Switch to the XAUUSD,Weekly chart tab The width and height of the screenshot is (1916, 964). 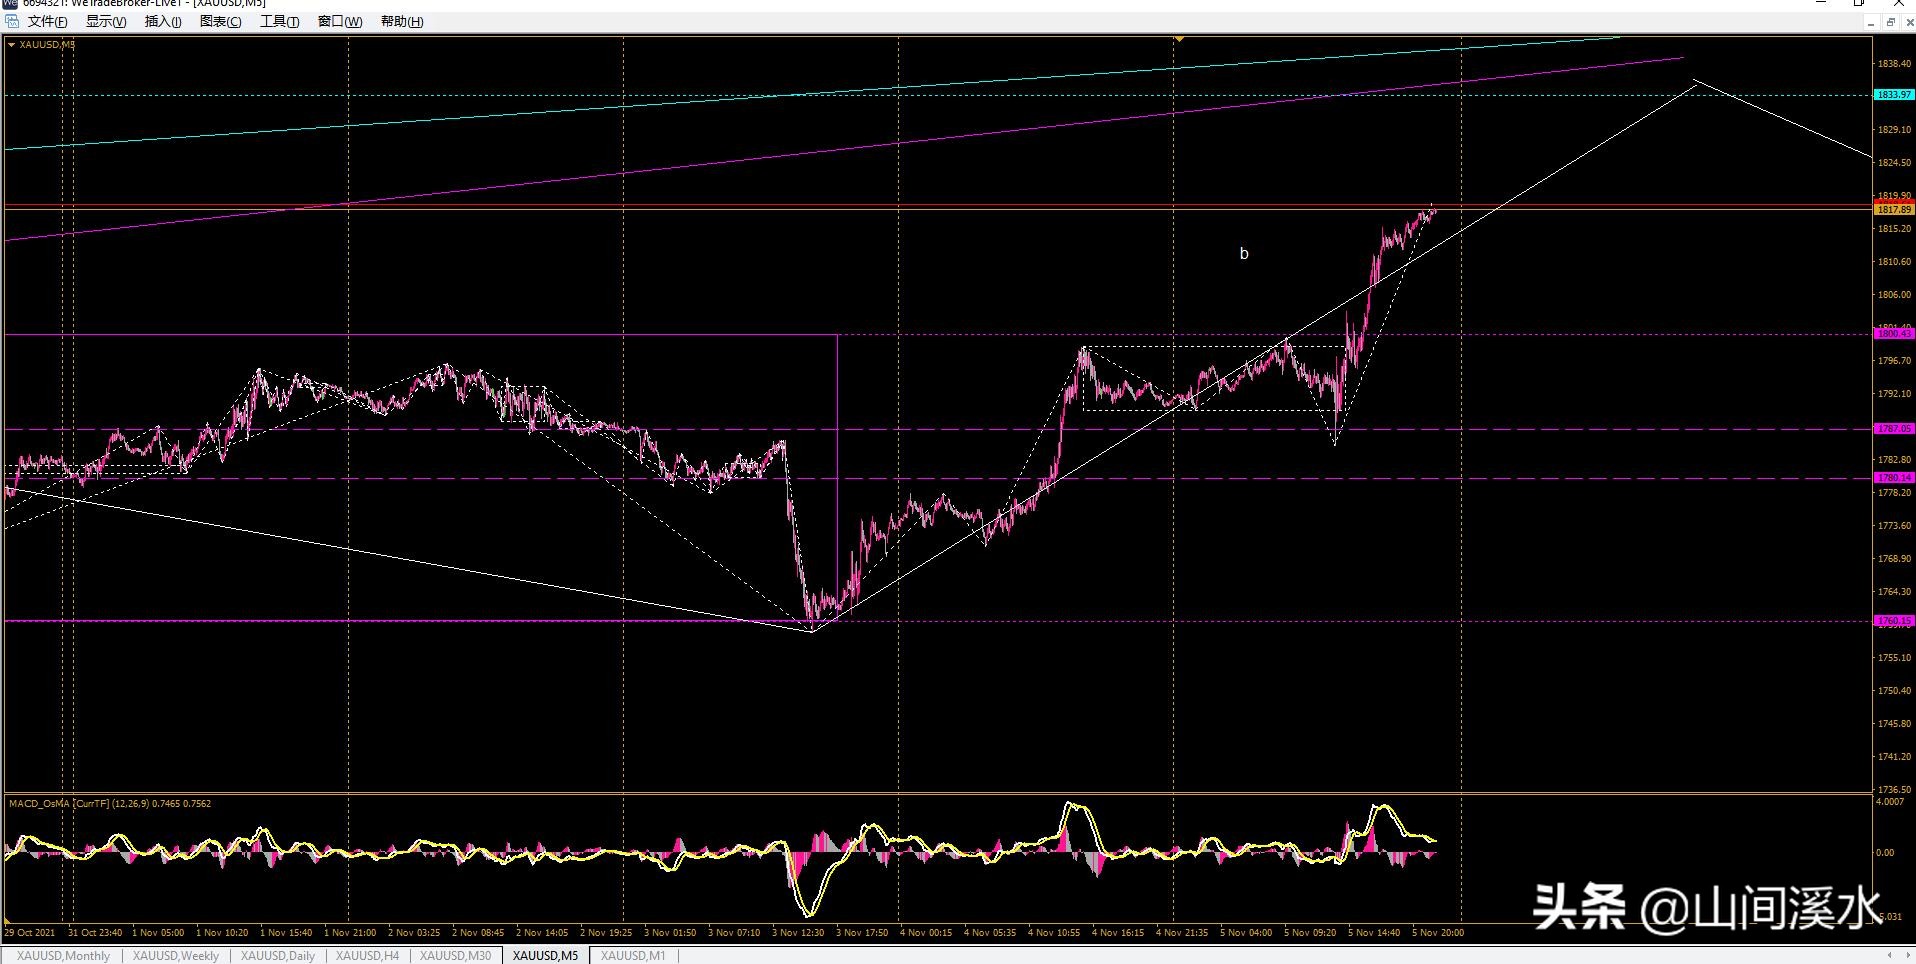click(x=176, y=956)
